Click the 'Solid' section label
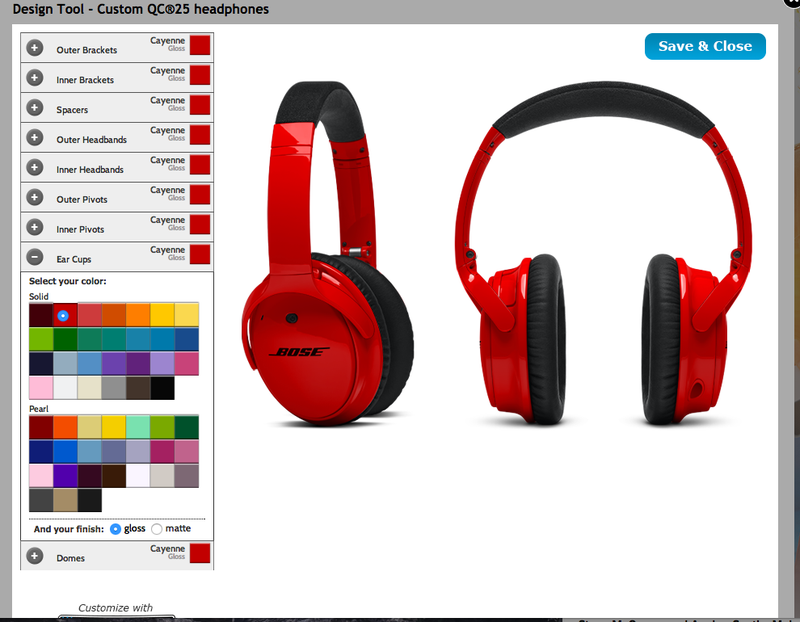The image size is (800, 622). pos(39,296)
